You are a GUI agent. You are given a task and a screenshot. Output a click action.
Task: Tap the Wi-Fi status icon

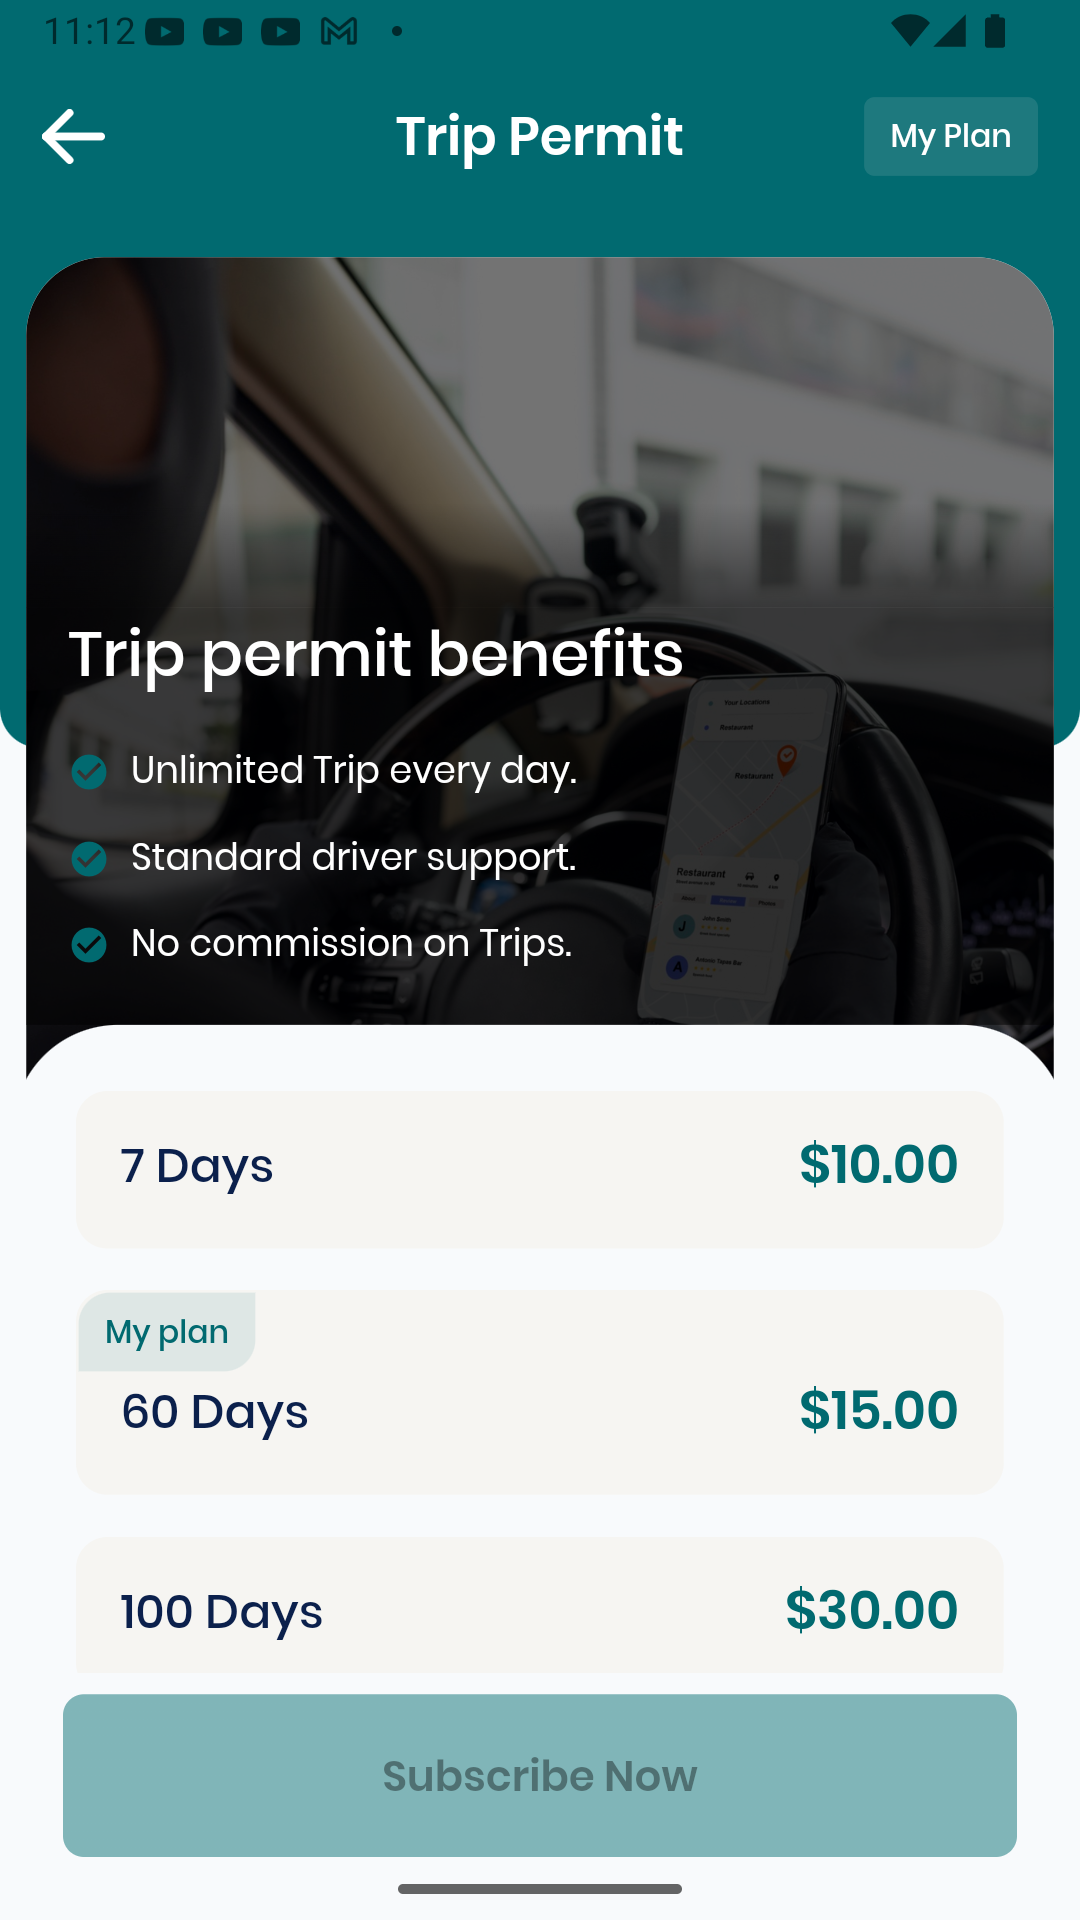(x=909, y=31)
